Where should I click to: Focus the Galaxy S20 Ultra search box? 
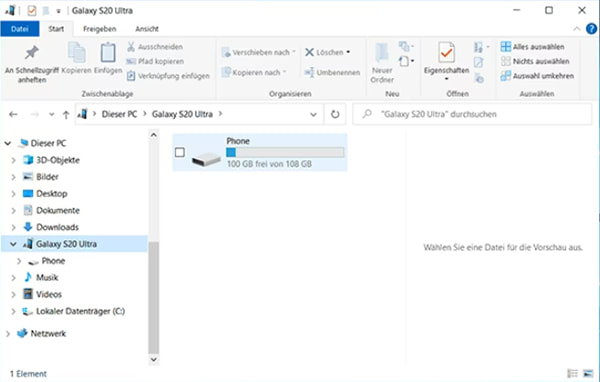[472, 114]
